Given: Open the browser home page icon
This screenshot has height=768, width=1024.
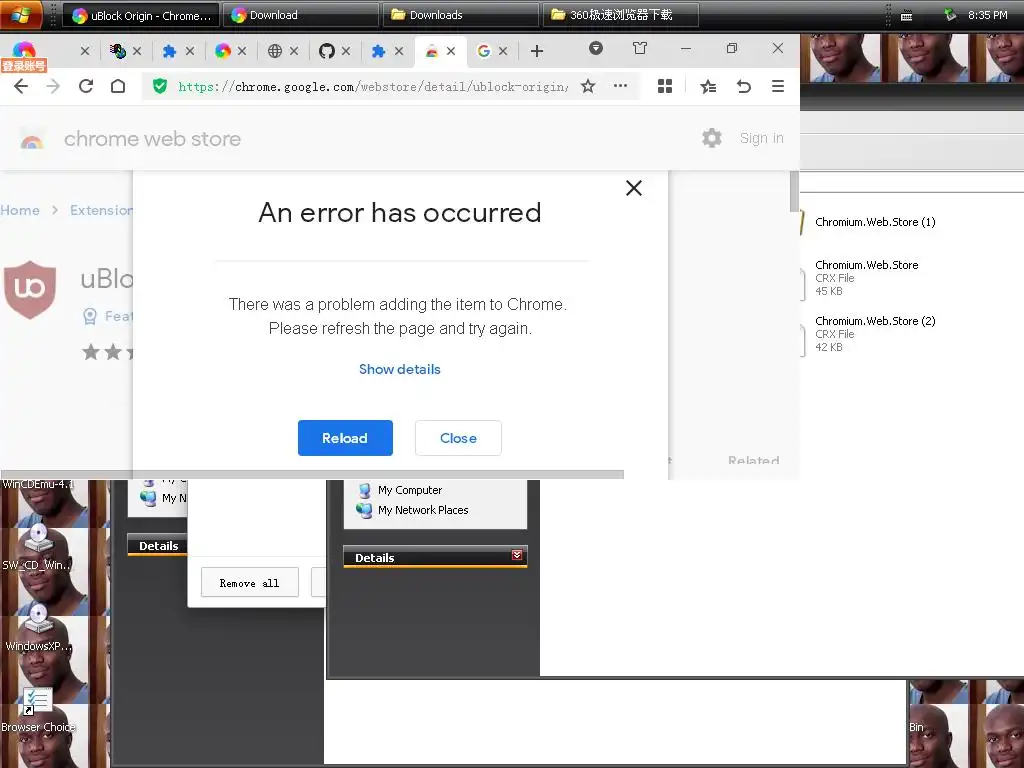Looking at the screenshot, I should (118, 86).
